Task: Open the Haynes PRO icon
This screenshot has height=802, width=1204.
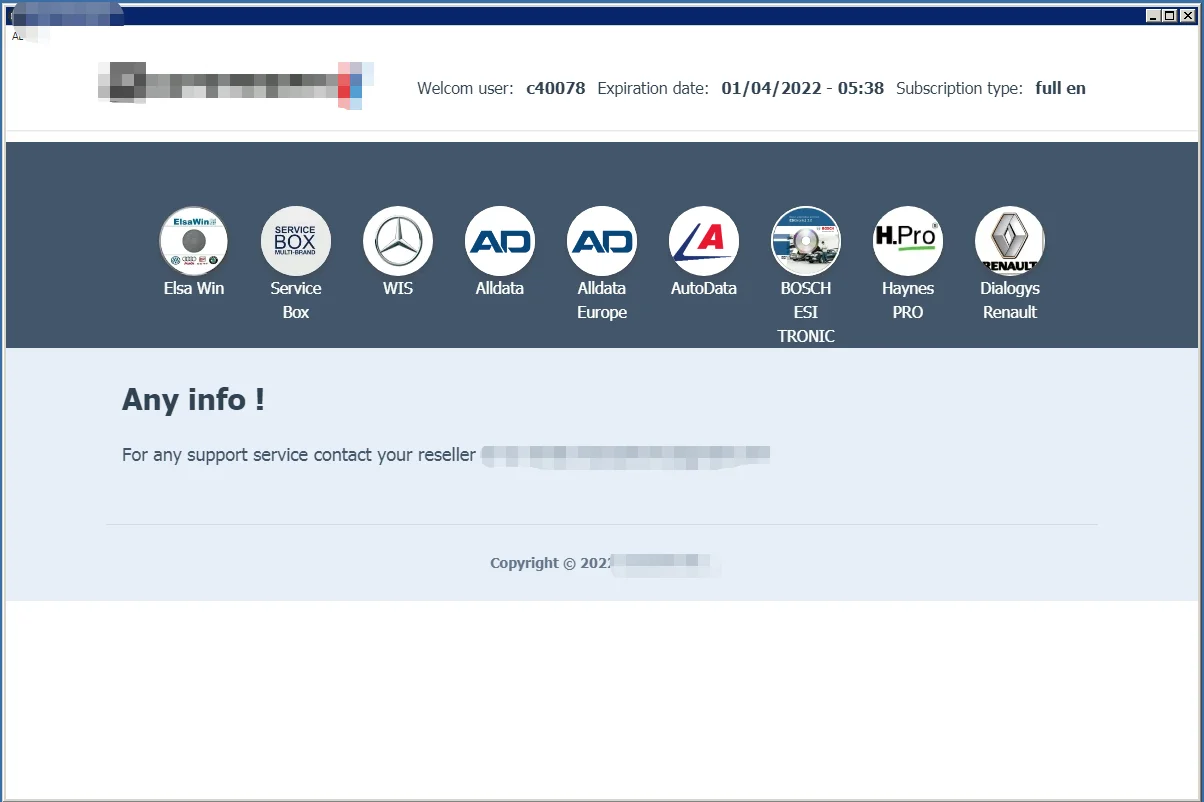Action: [908, 241]
